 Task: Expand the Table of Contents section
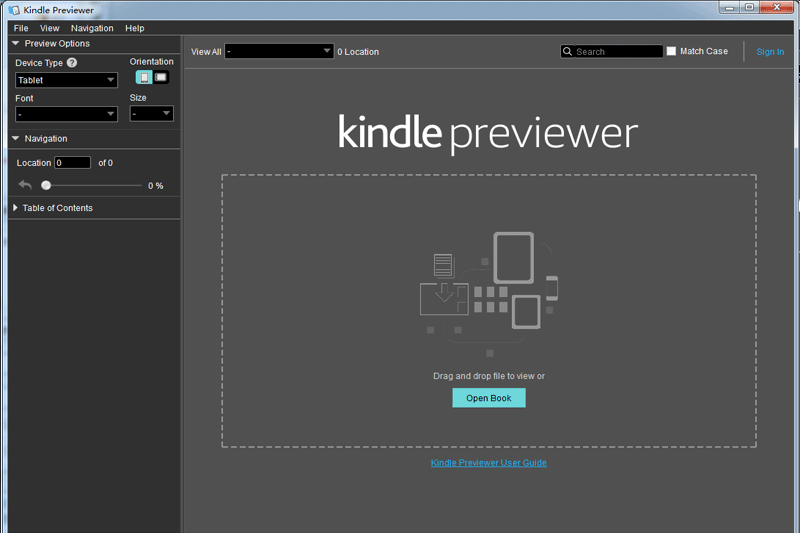pyautogui.click(x=15, y=208)
